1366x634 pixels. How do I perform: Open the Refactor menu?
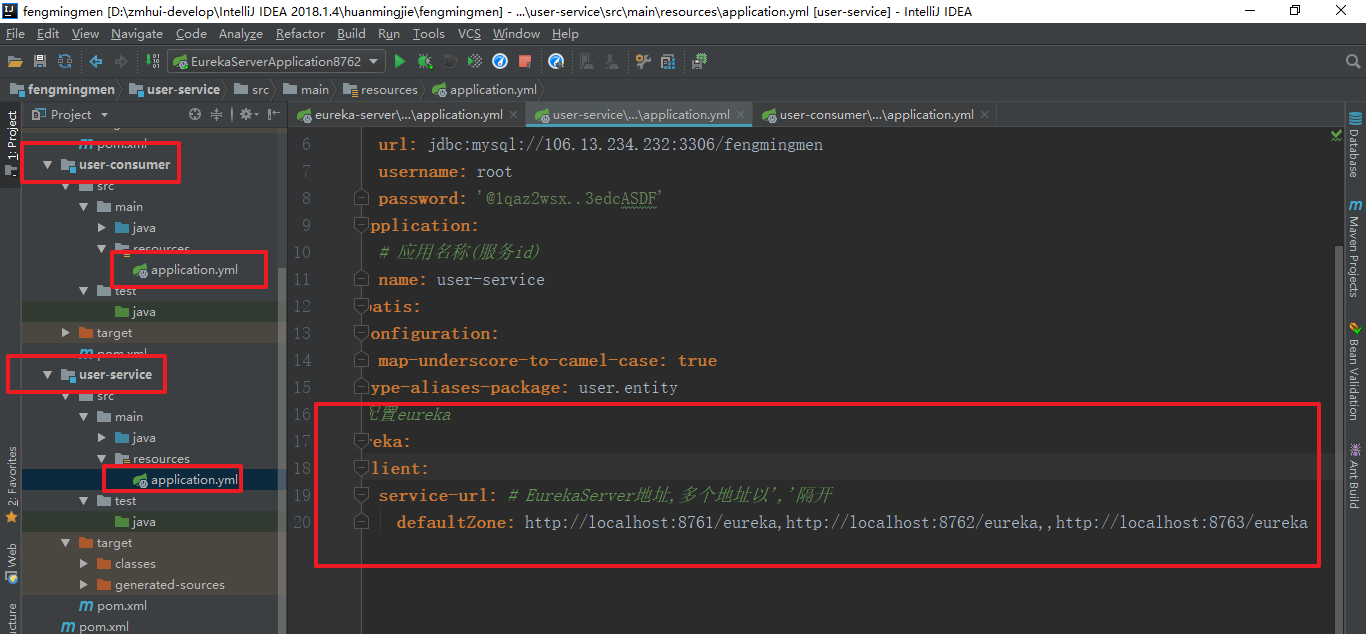[x=300, y=33]
